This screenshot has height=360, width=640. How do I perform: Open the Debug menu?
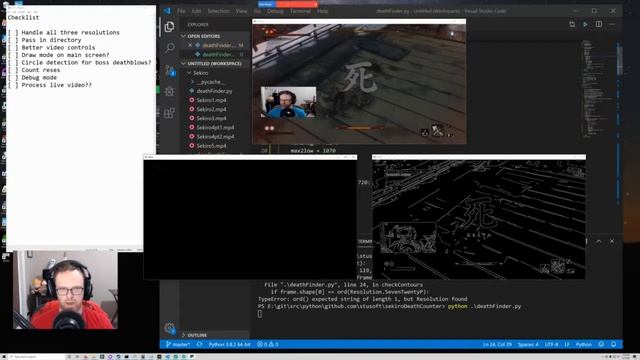pos(276,11)
